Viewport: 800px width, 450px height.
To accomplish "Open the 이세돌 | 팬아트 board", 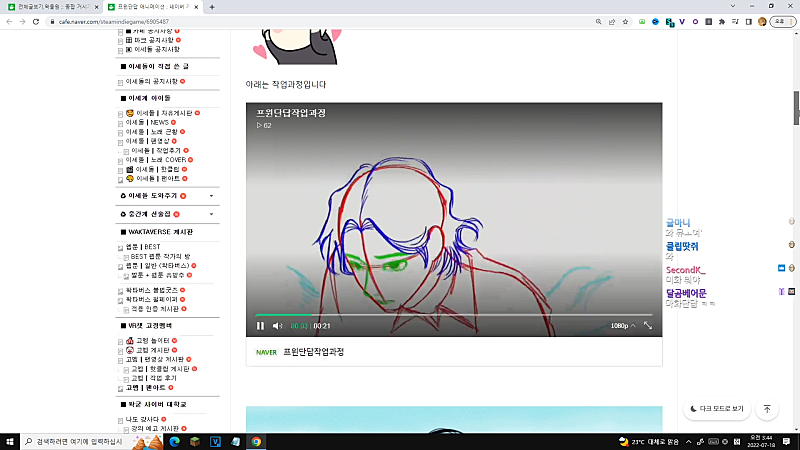I will click(158, 179).
